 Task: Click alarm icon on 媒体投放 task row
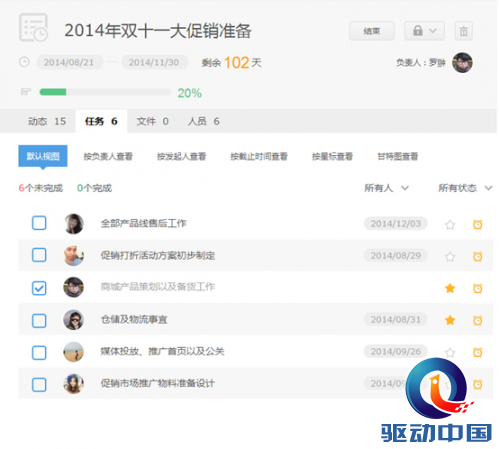478,352
